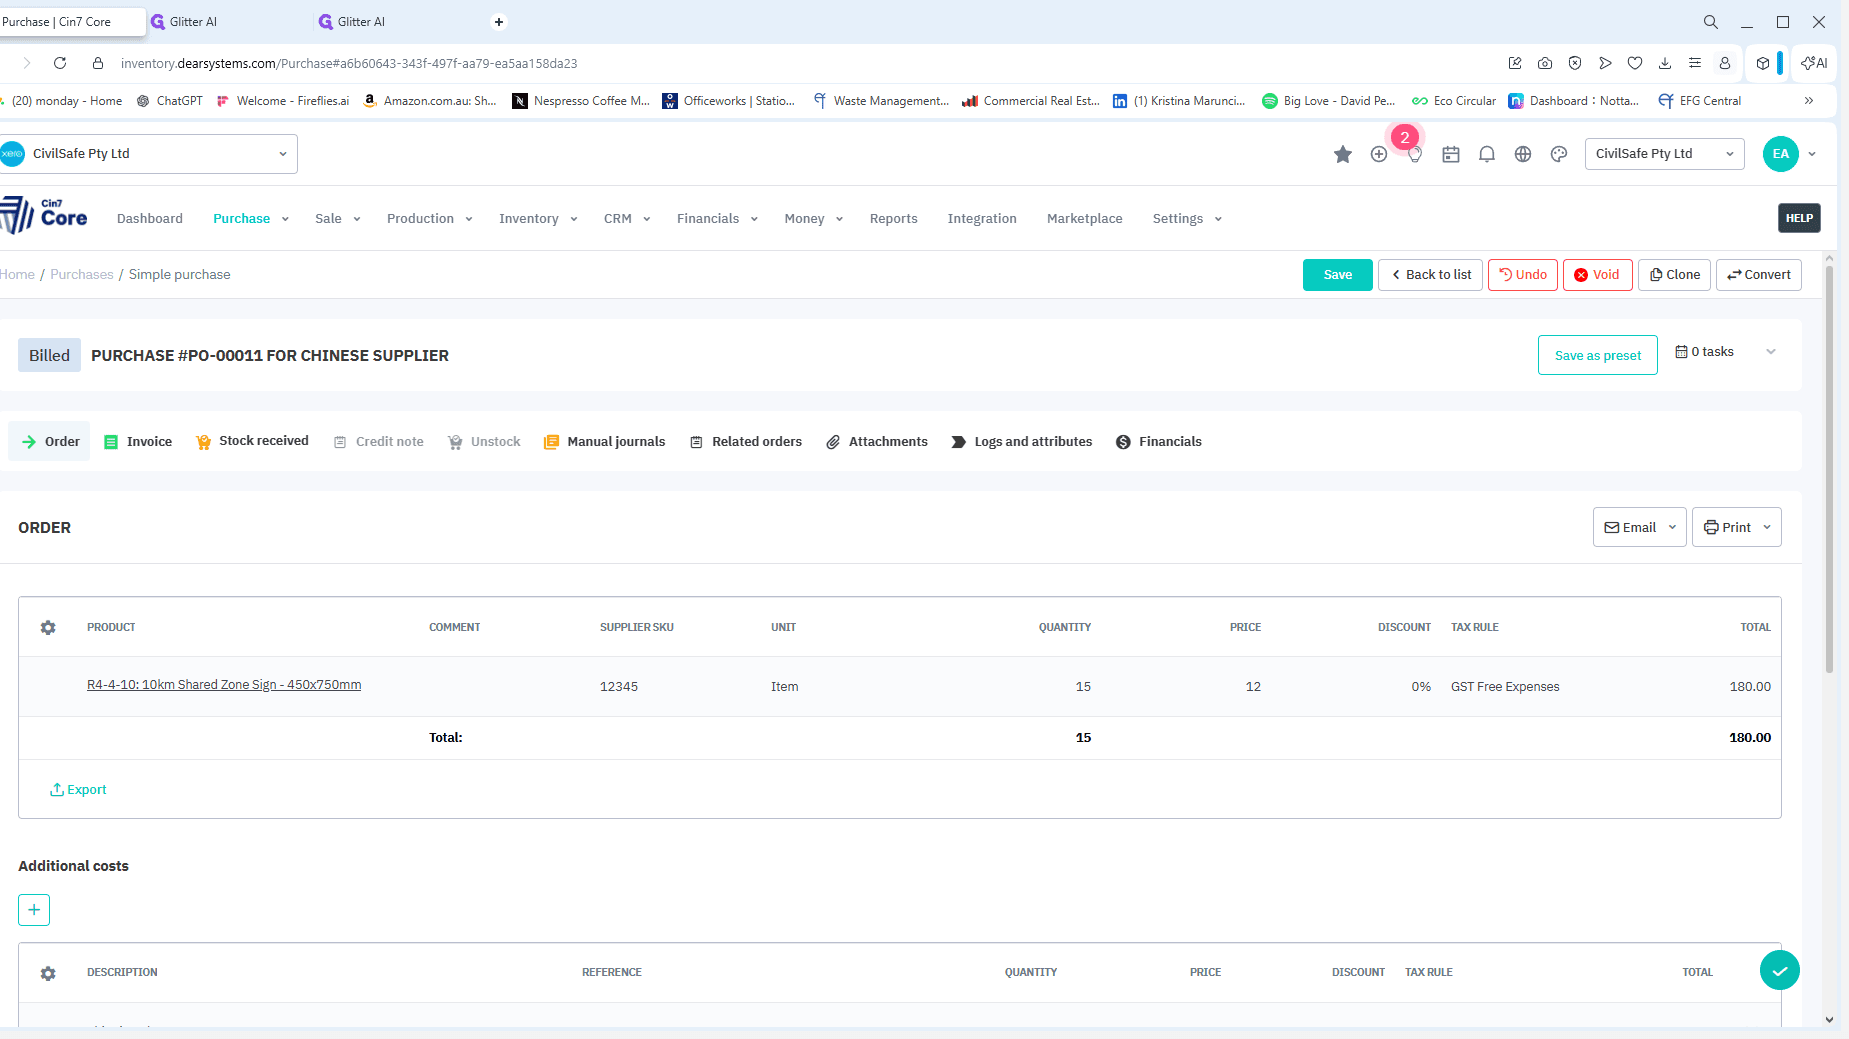Click the star favorites icon in header

click(x=1343, y=154)
